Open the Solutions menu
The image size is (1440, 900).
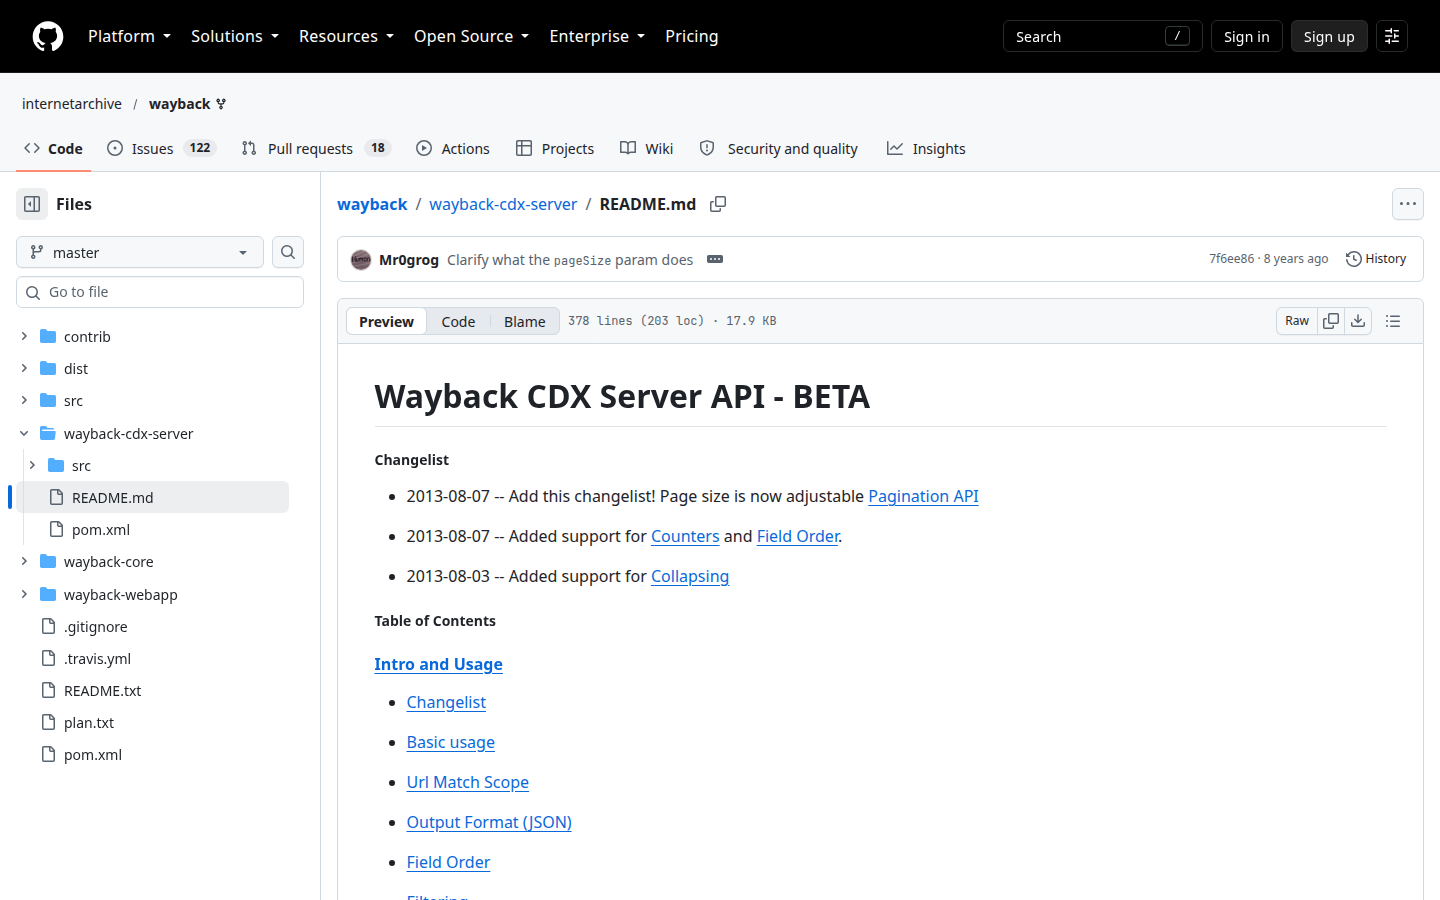point(235,36)
